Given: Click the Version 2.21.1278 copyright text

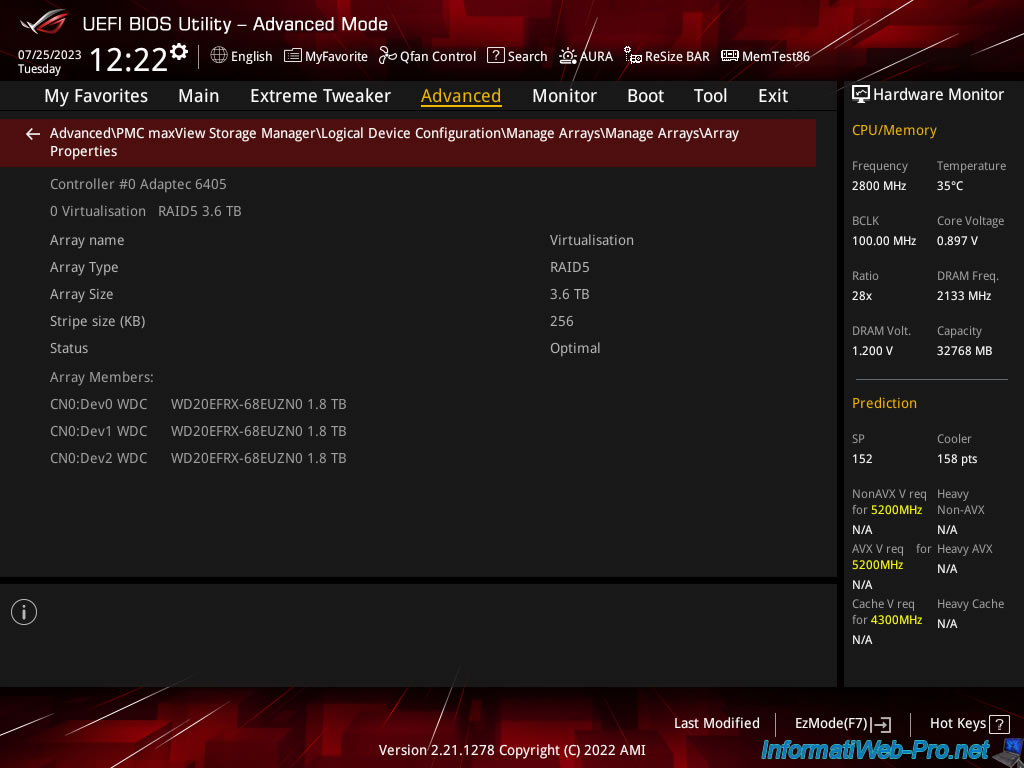Looking at the screenshot, I should point(512,750).
